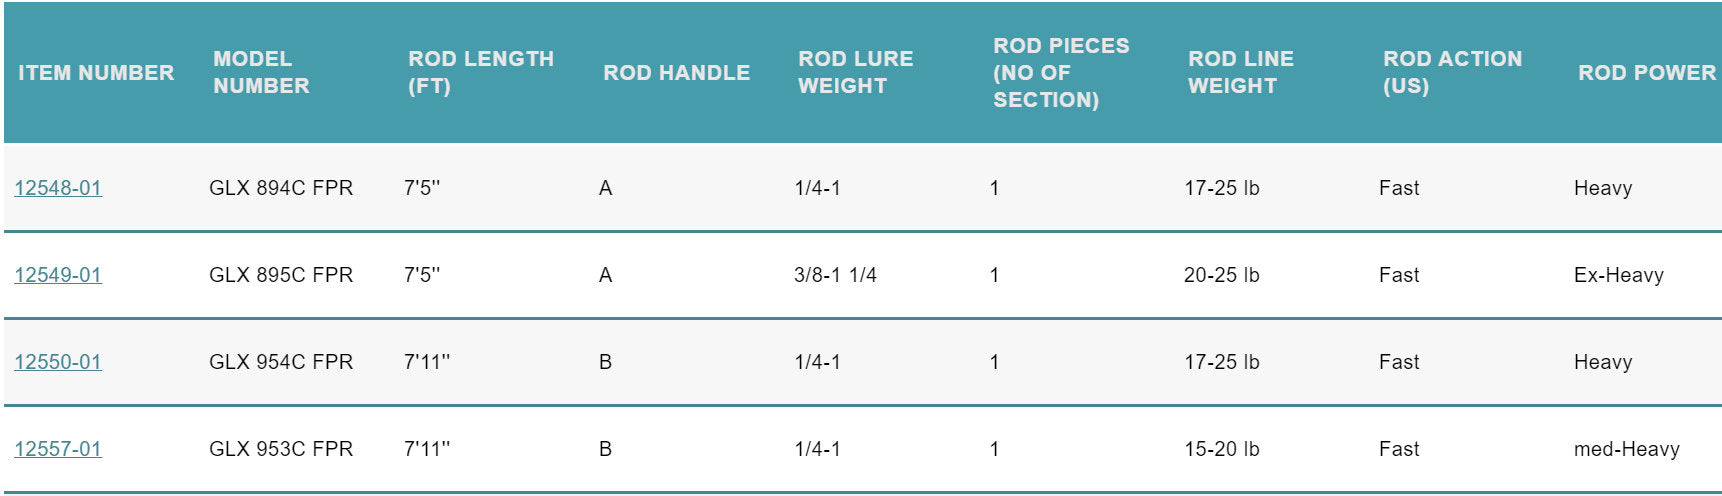Click the Rod Lure Weight header

pyautogui.click(x=855, y=73)
